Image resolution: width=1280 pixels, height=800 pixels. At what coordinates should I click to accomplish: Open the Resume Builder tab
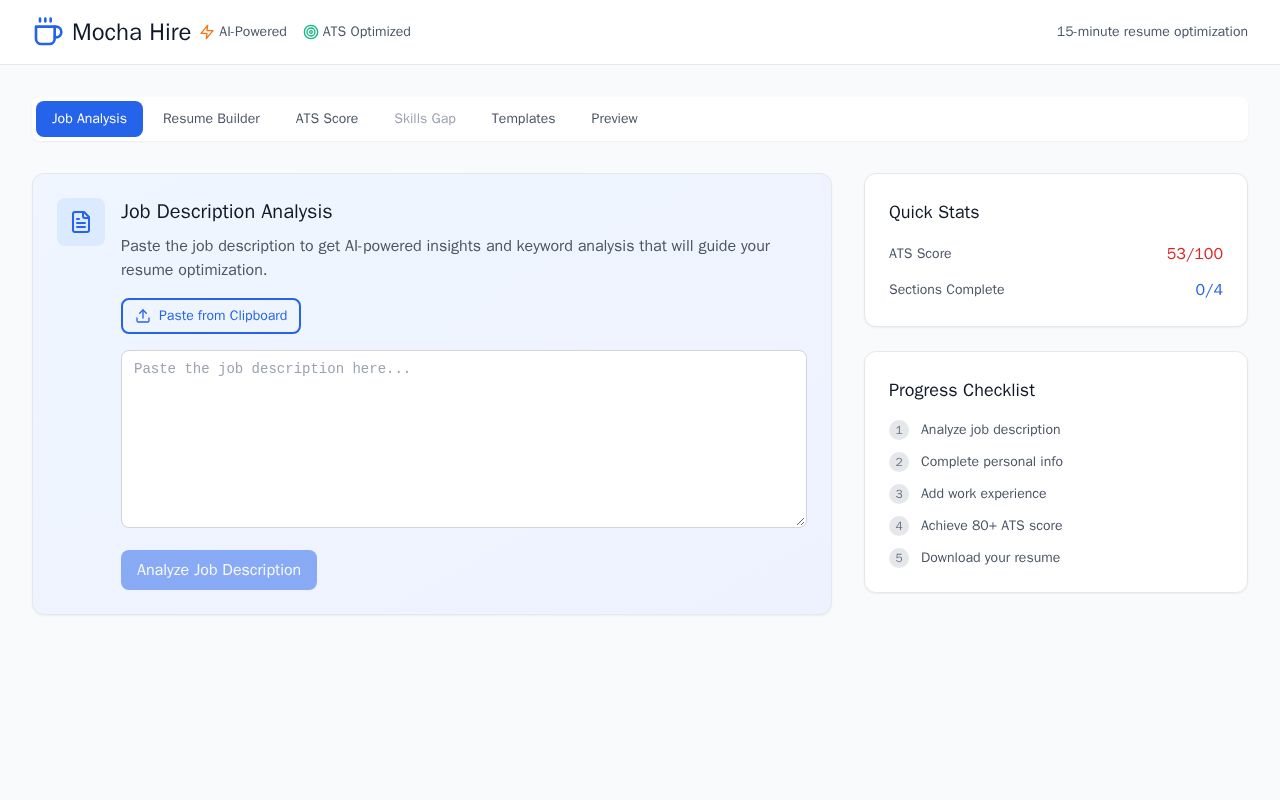pyautogui.click(x=211, y=119)
